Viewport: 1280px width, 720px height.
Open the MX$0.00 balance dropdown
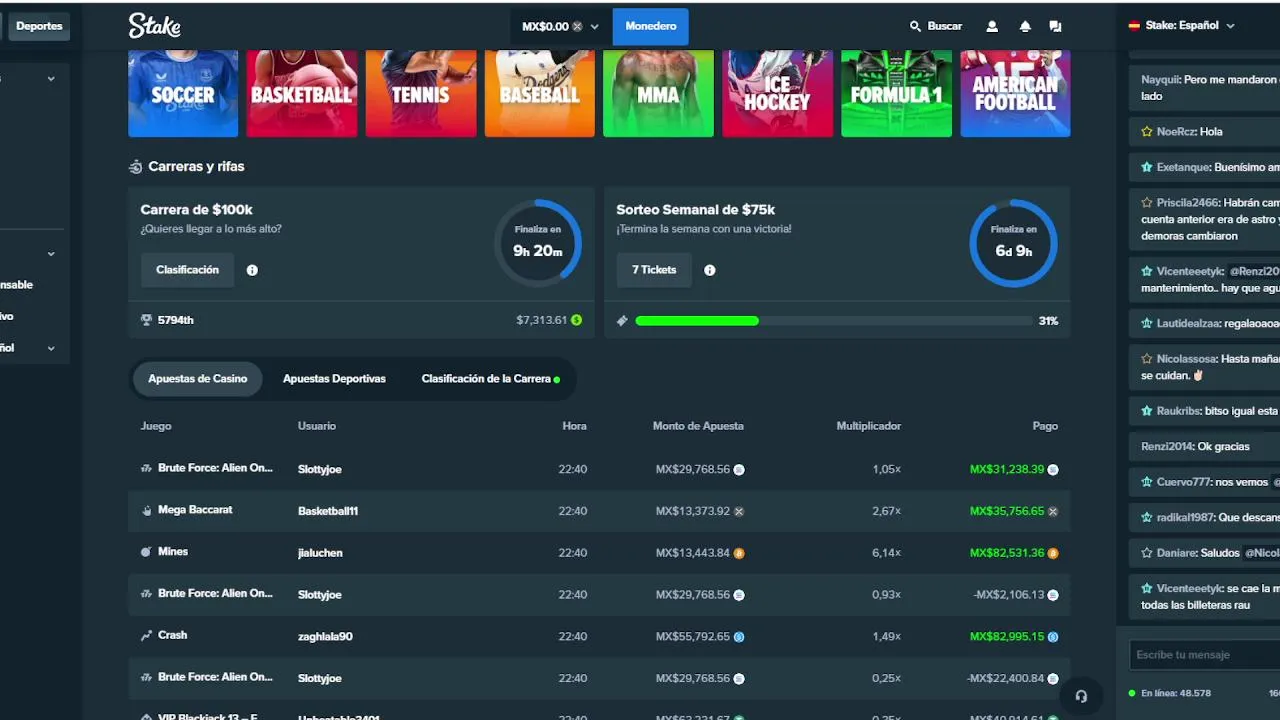[560, 27]
